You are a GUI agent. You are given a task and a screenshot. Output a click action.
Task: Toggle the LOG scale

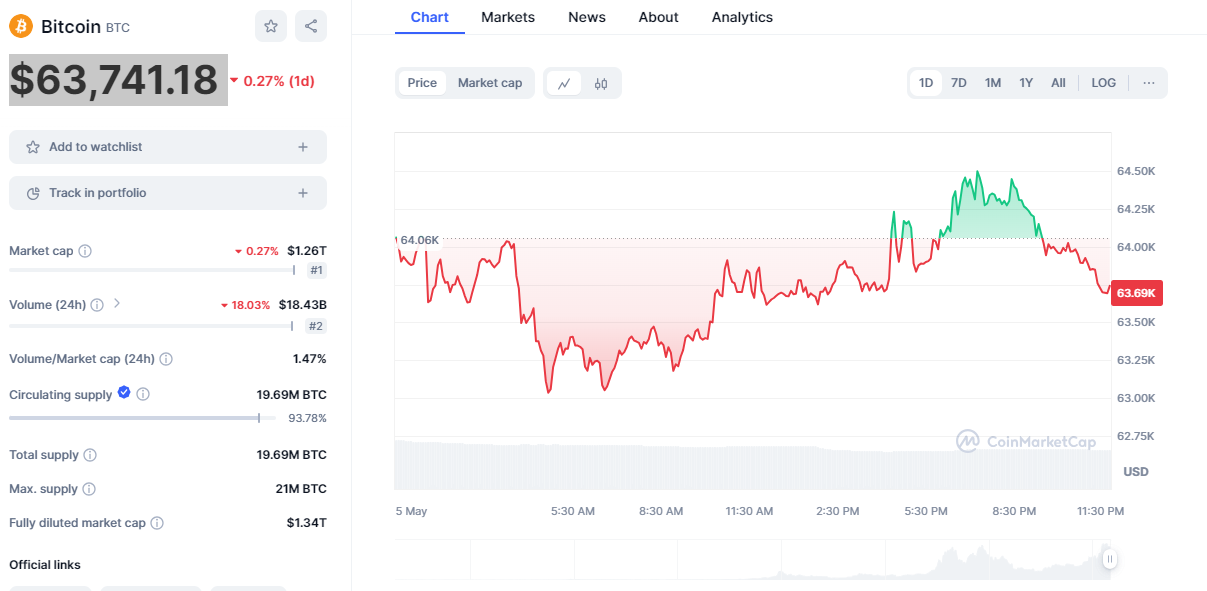click(x=1104, y=83)
